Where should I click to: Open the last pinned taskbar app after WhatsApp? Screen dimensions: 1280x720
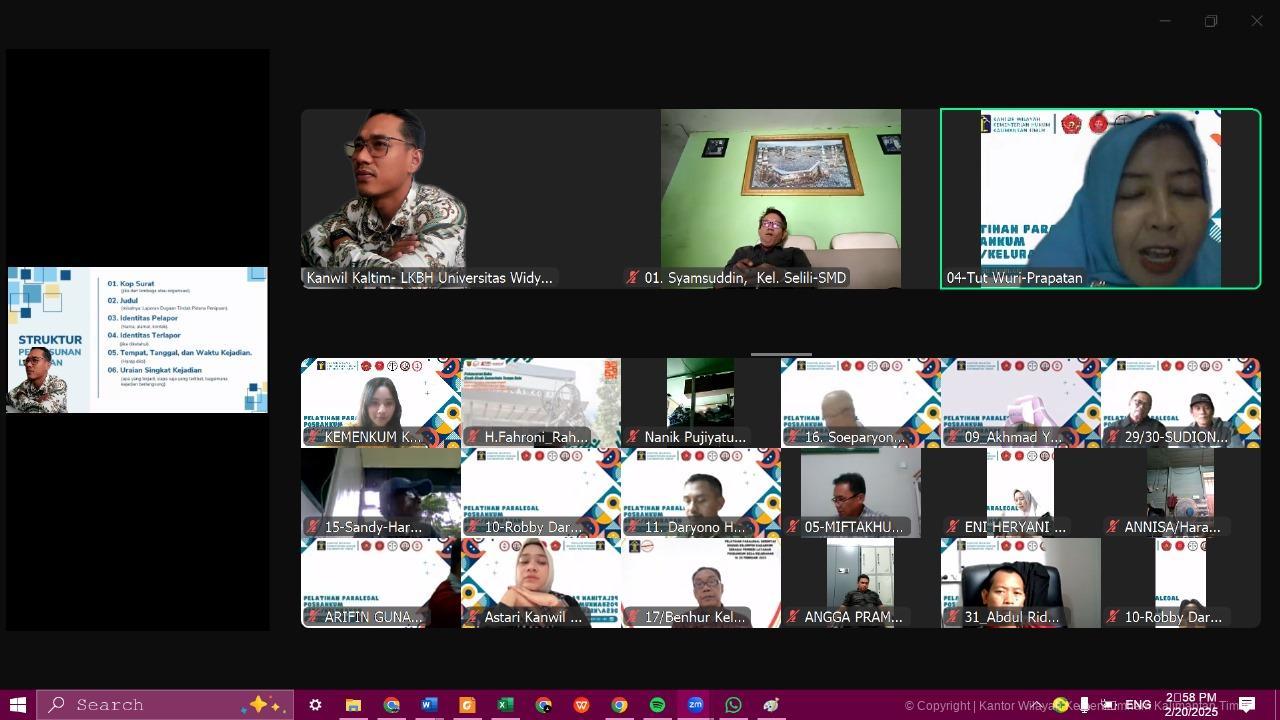tap(771, 705)
